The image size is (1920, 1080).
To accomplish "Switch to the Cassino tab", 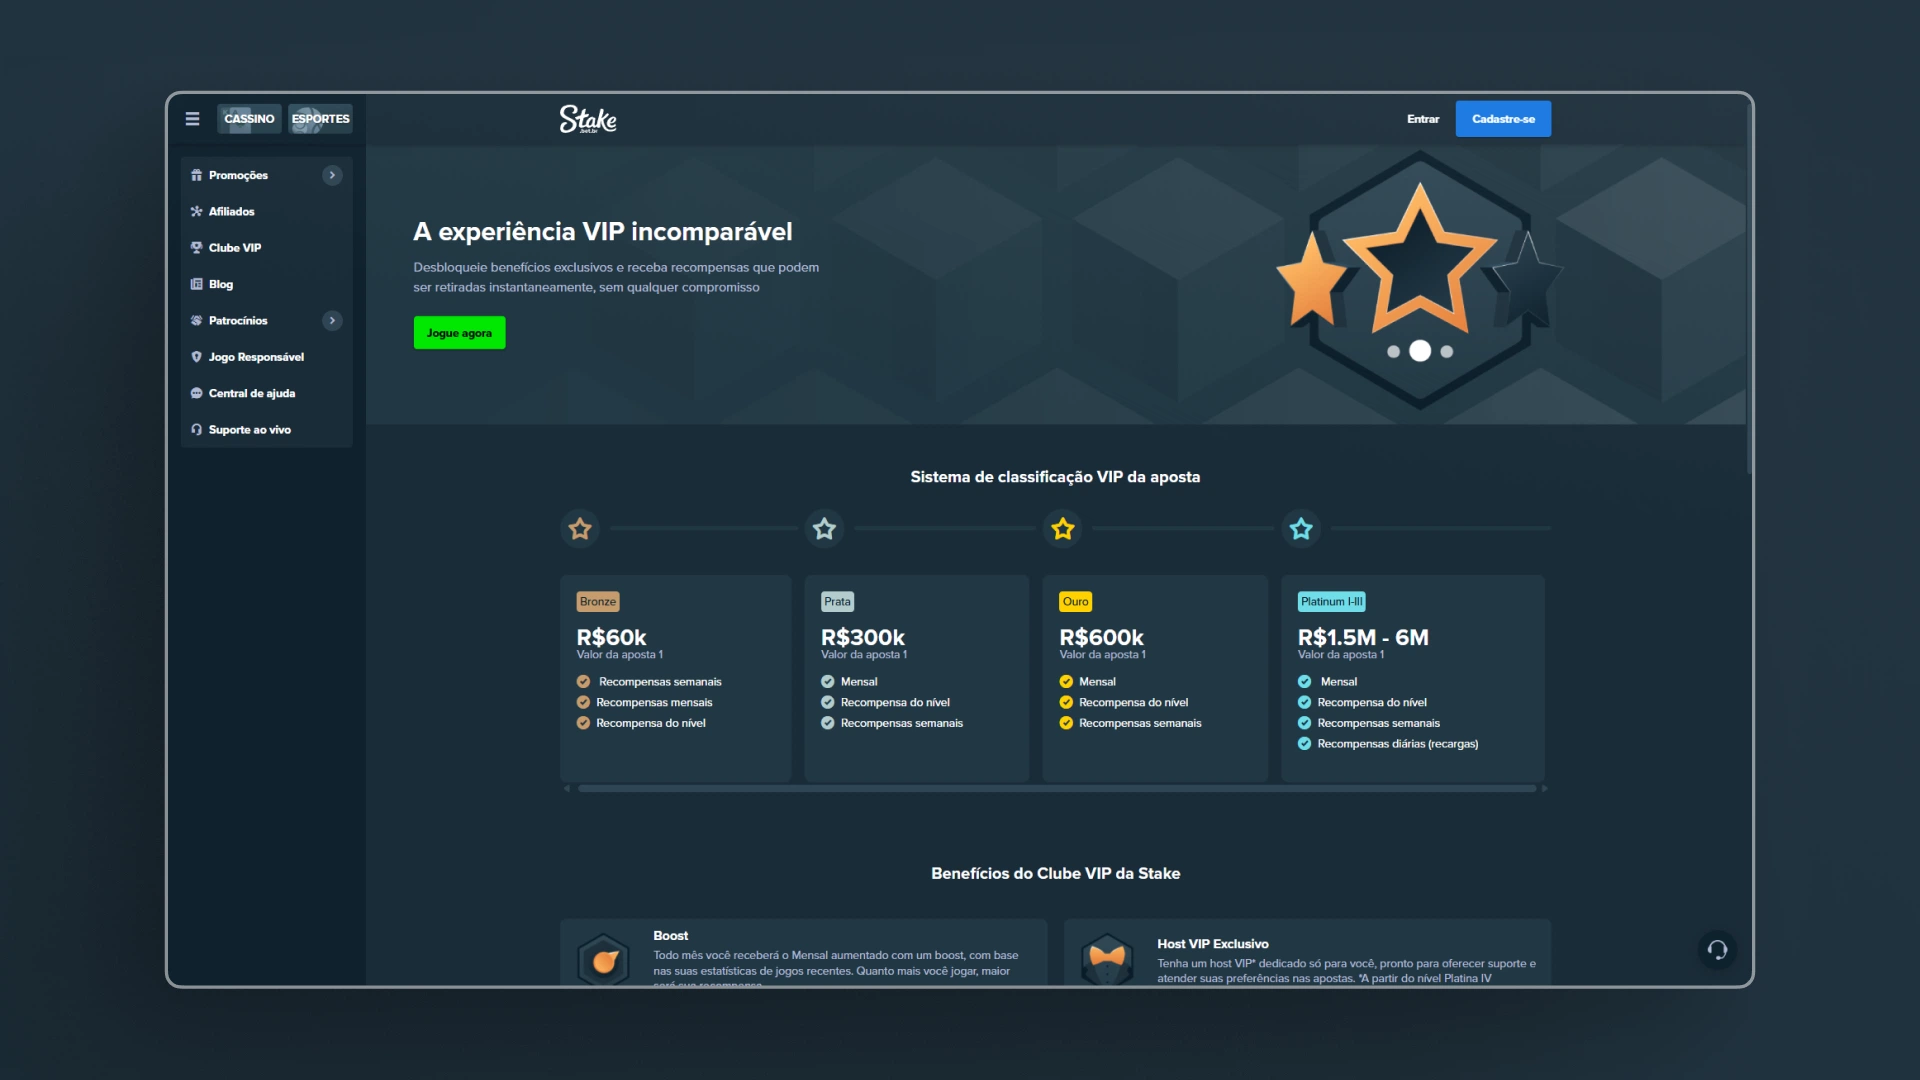I will [249, 119].
